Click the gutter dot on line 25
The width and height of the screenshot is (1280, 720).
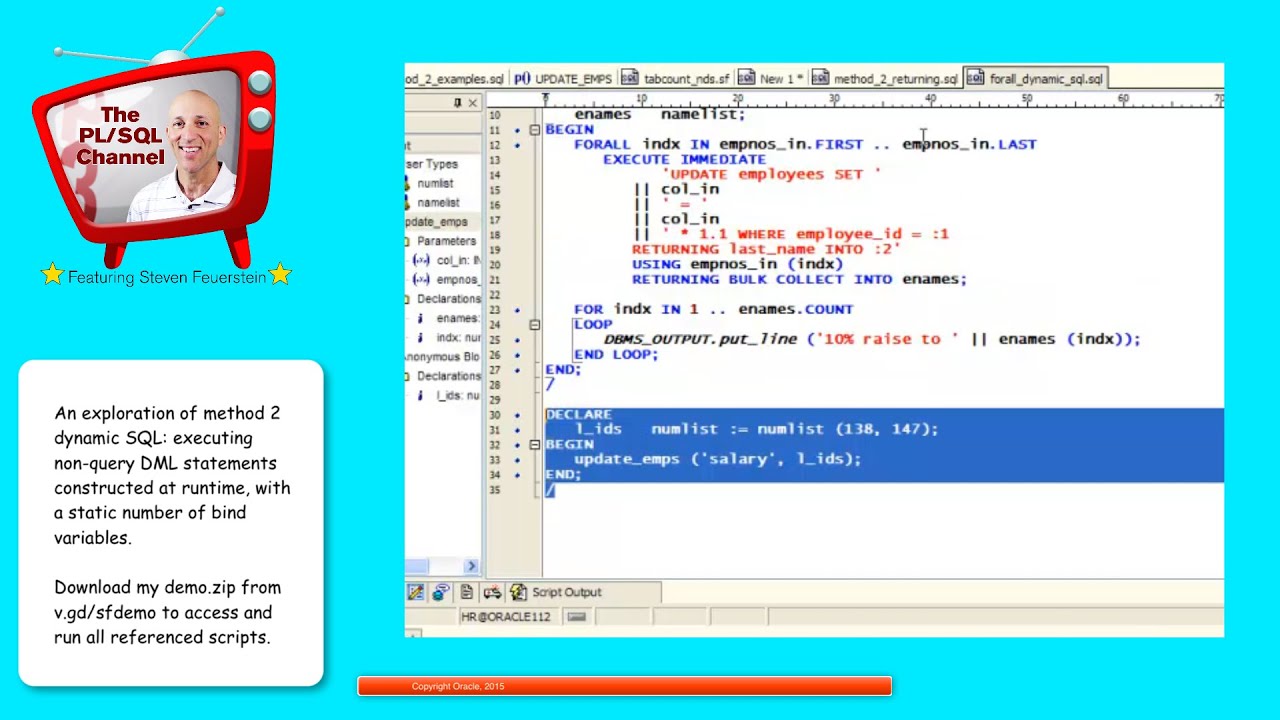(x=517, y=340)
